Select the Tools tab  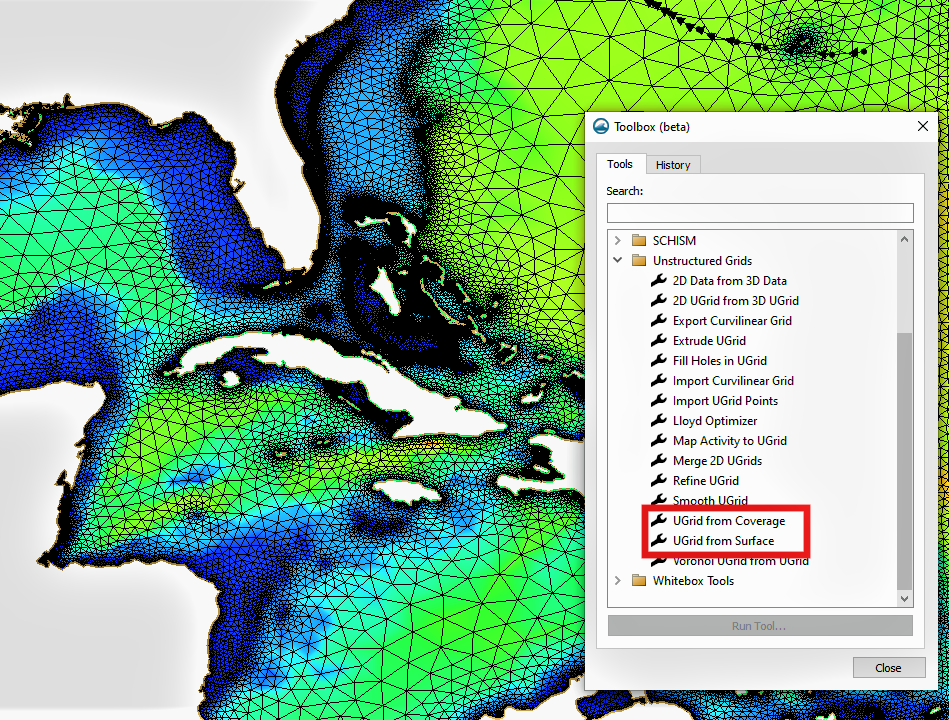click(x=620, y=163)
